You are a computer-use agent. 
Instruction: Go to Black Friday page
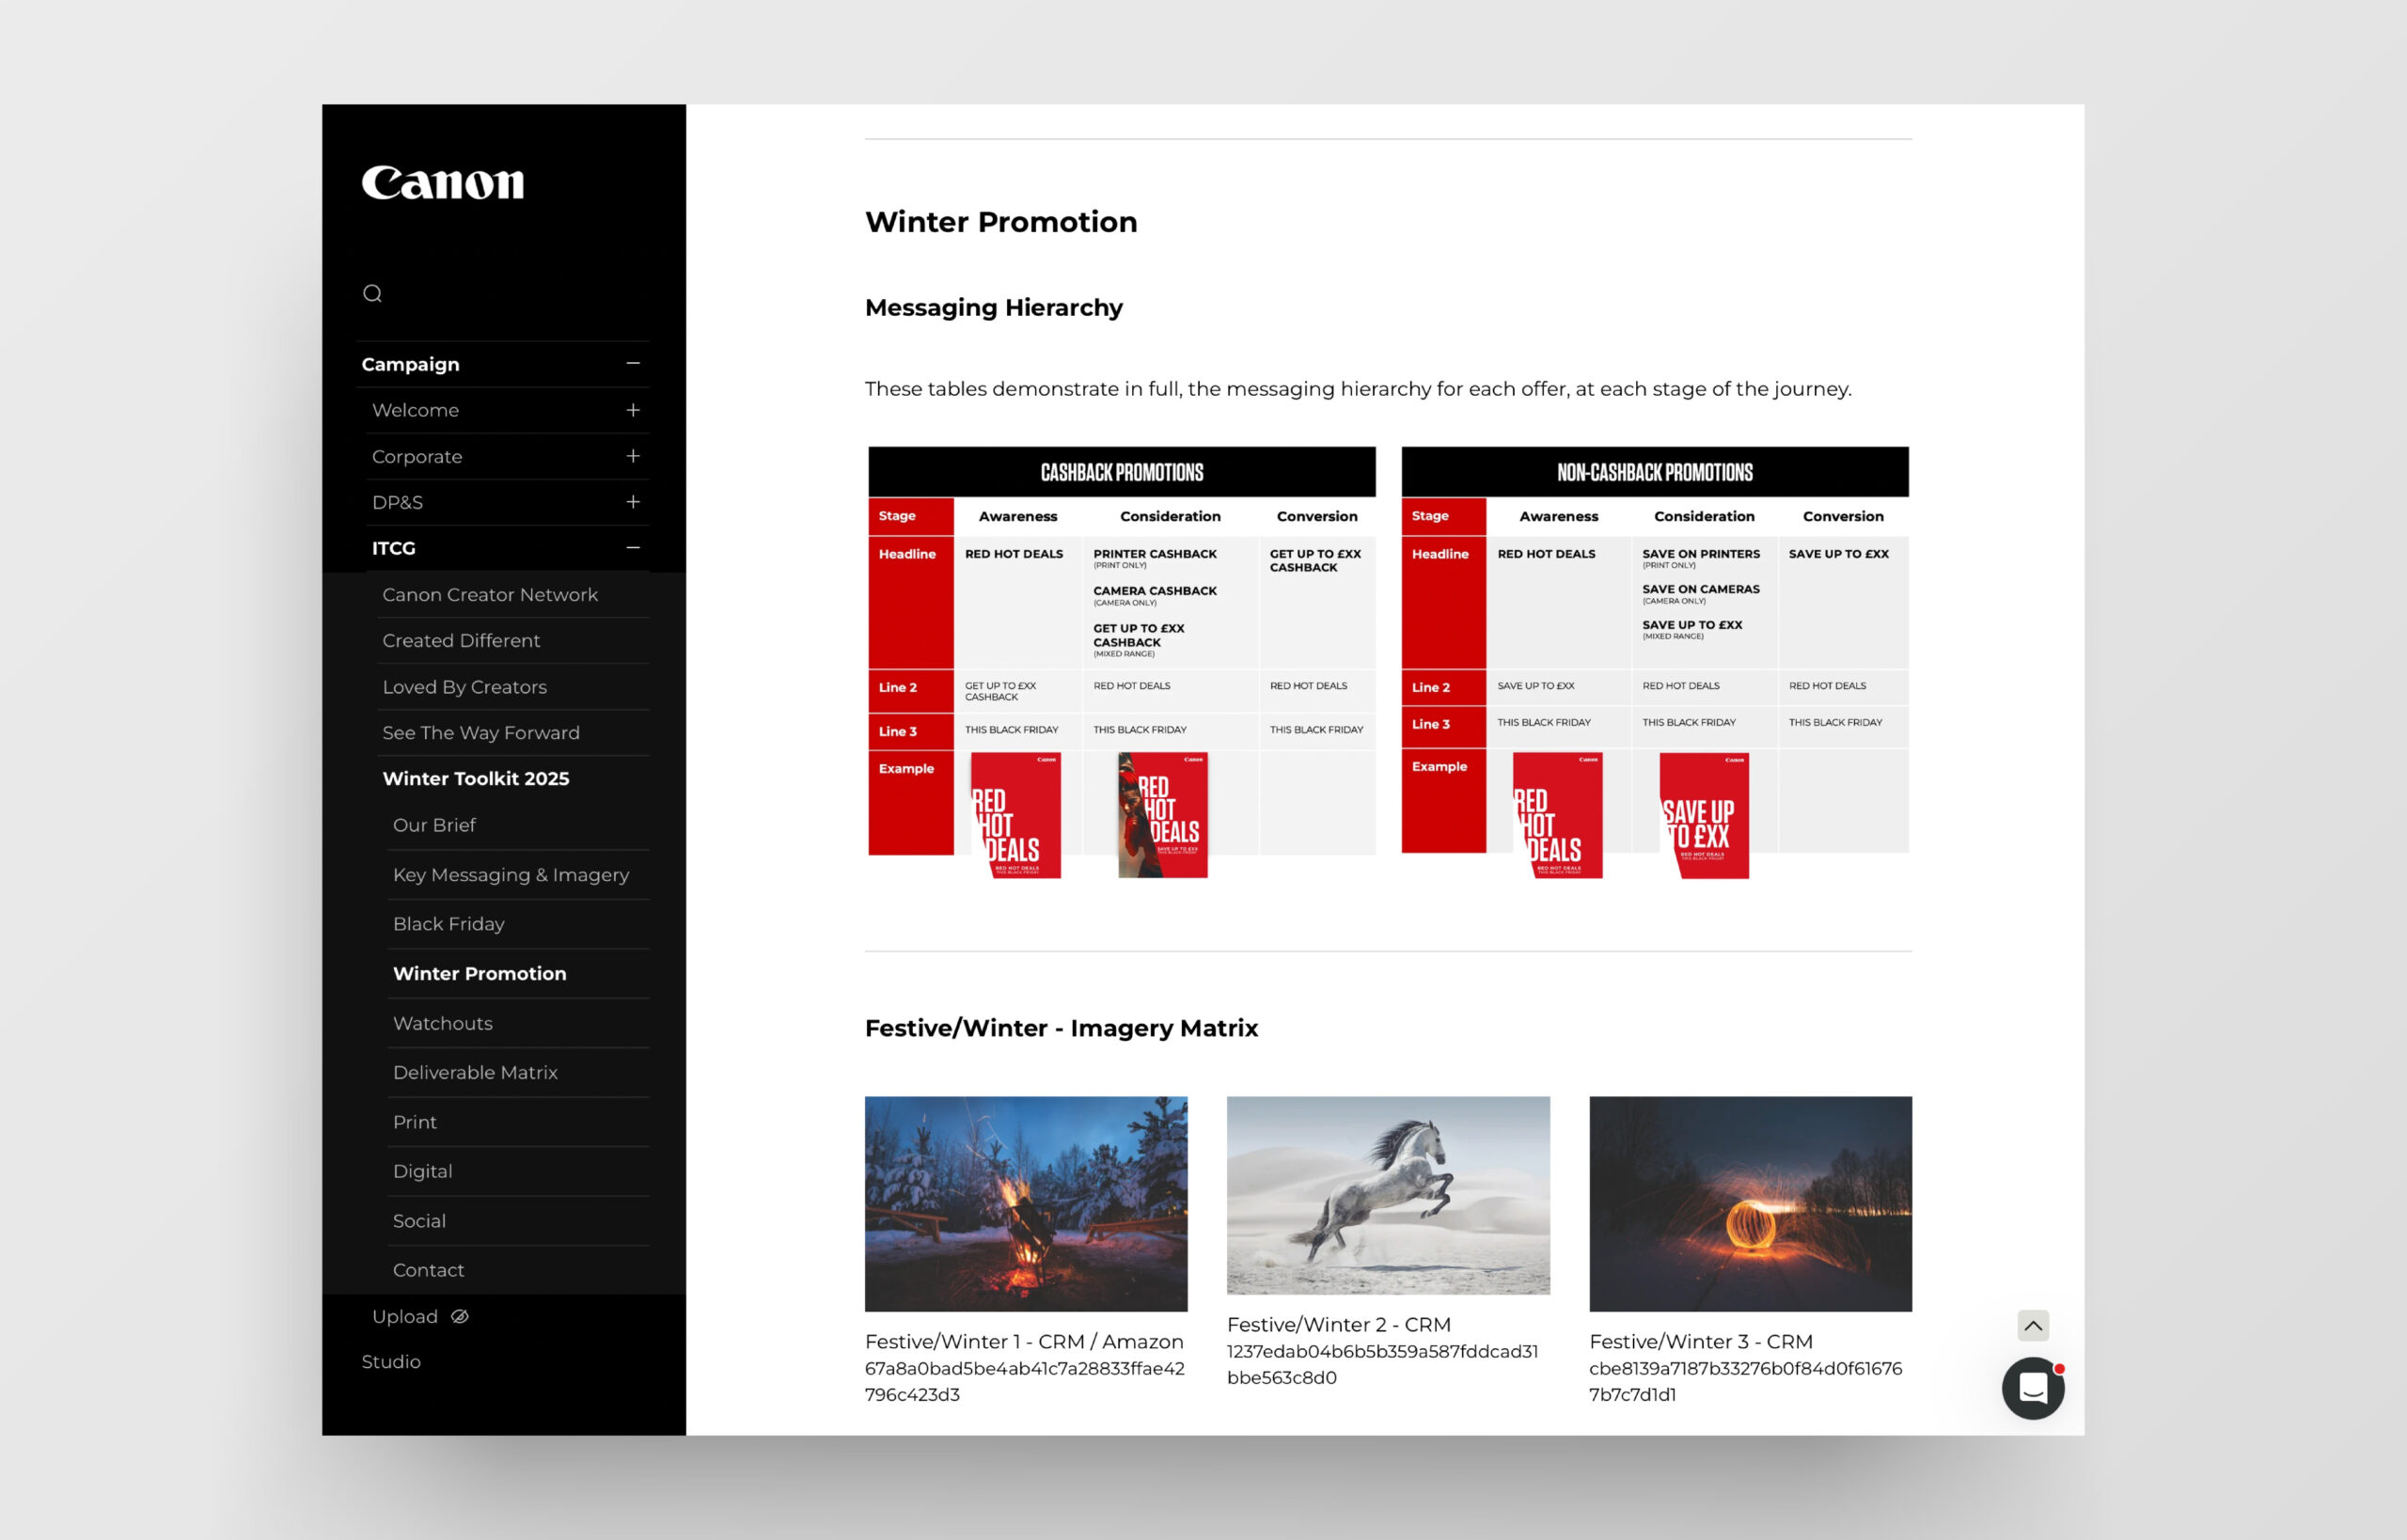(448, 924)
